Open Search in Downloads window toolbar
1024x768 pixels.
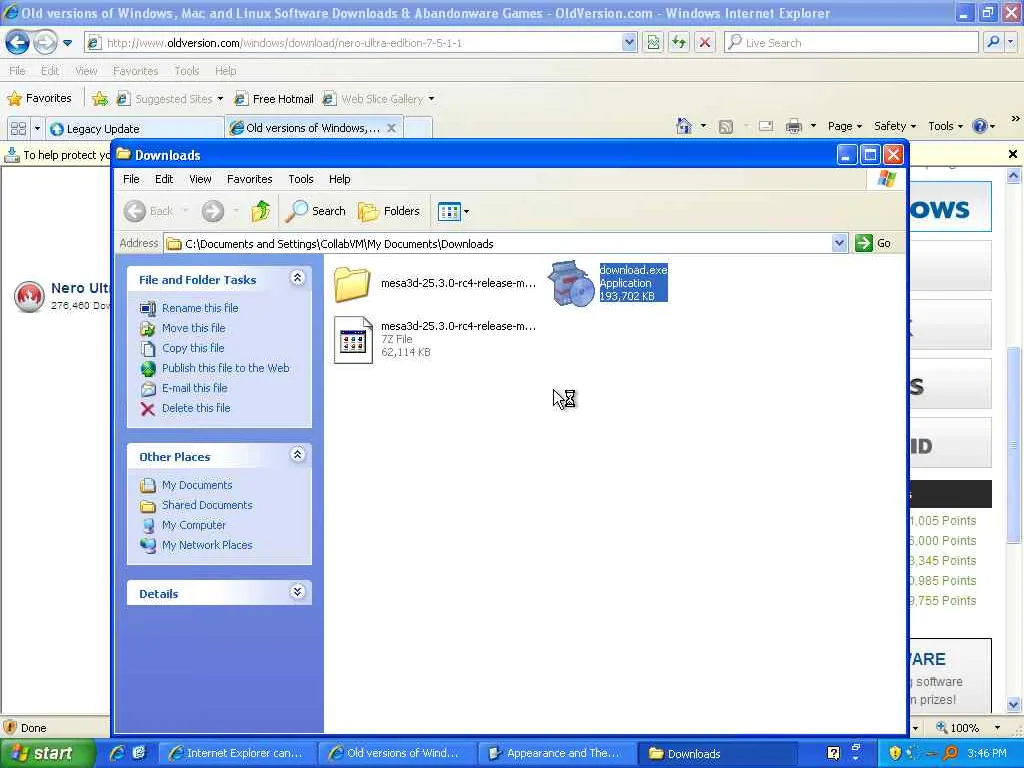(x=315, y=211)
